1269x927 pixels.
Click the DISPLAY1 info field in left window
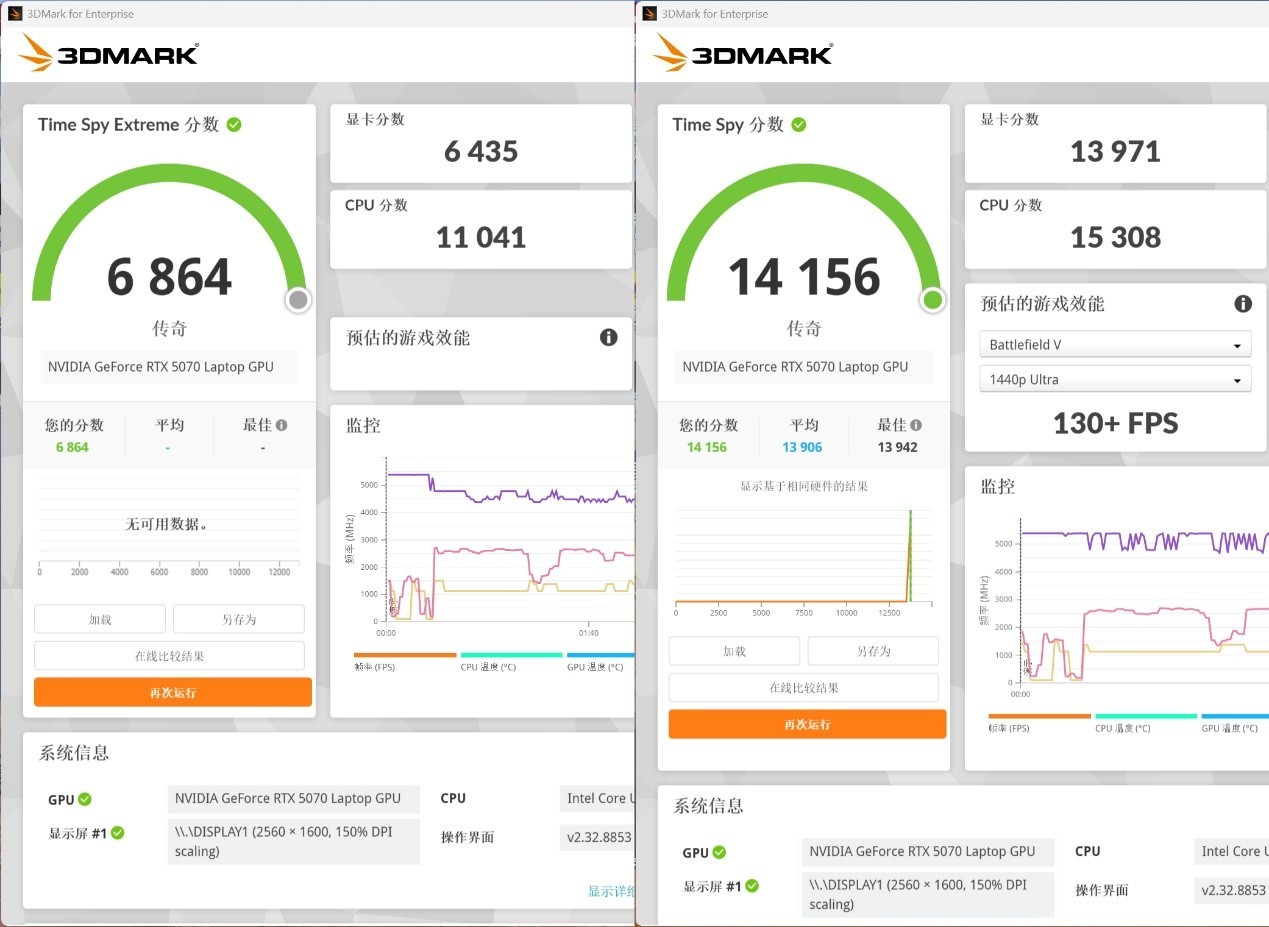pyautogui.click(x=294, y=842)
